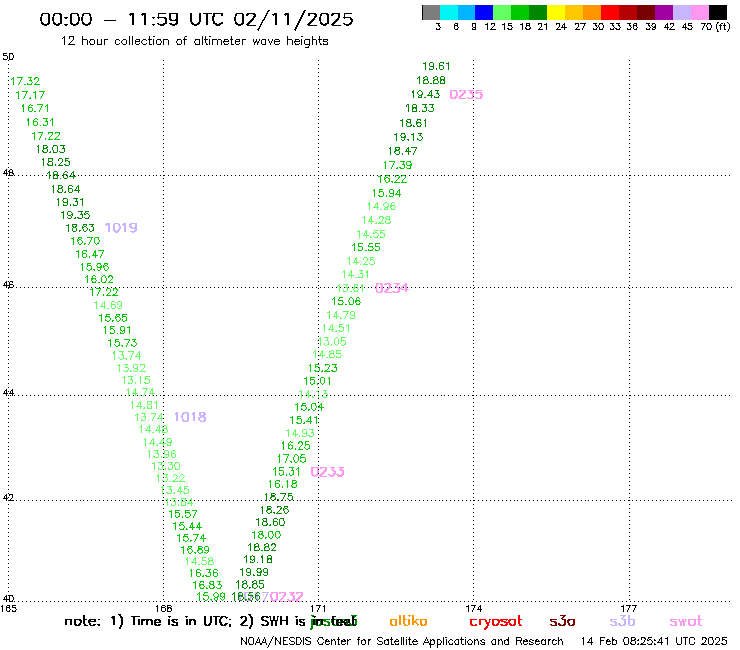Click the pass time label '0234'
This screenshot has width=740, height=650.
click(392, 288)
